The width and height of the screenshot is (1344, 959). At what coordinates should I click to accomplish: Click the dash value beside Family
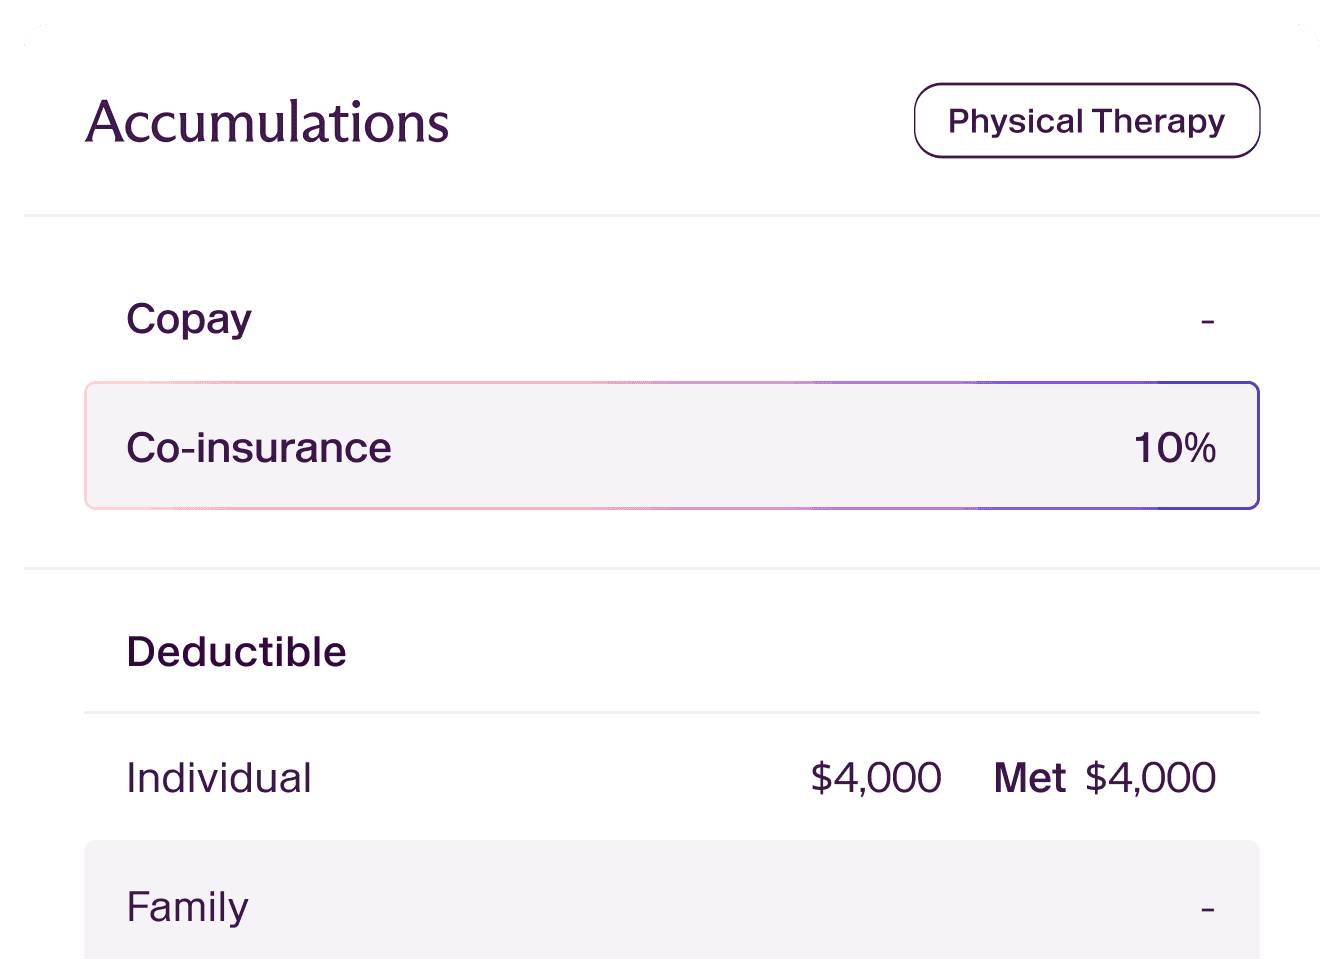pos(1207,909)
